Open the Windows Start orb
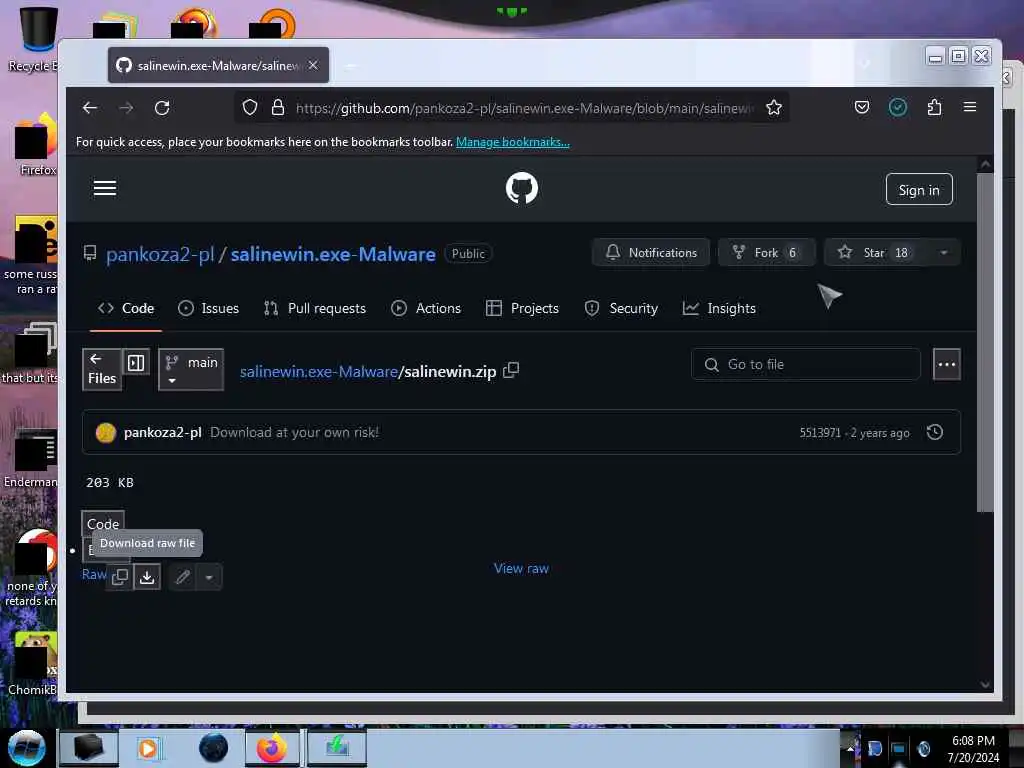 (x=26, y=748)
